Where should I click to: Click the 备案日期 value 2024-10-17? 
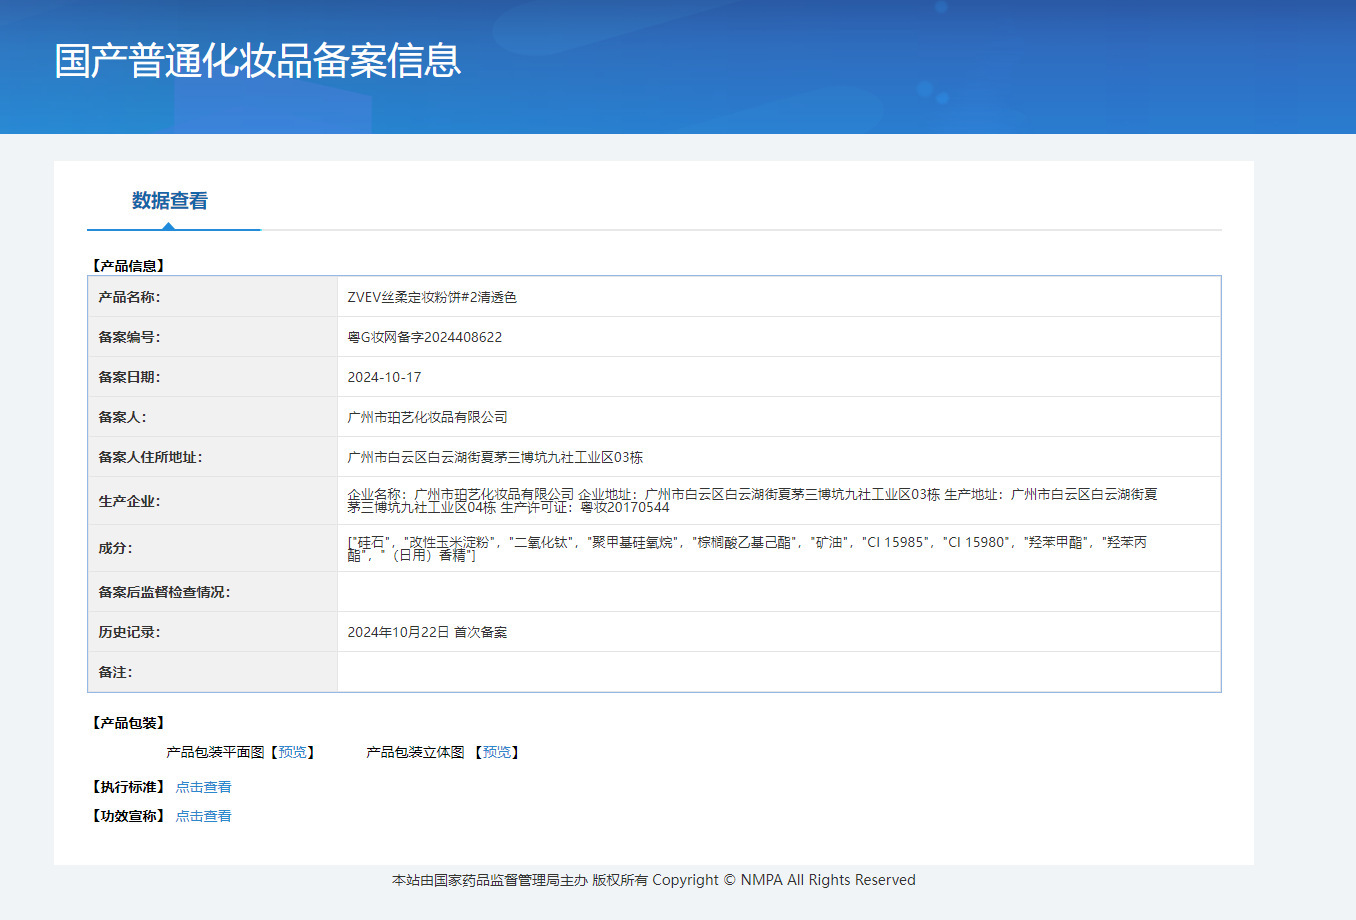(x=384, y=377)
